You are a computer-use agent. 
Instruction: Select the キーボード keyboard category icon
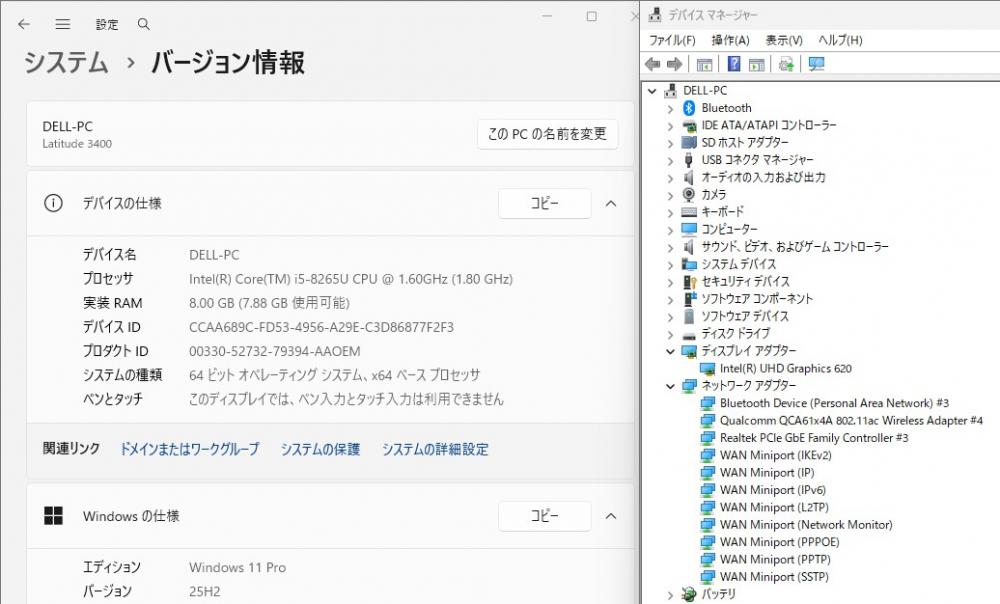pyautogui.click(x=689, y=212)
